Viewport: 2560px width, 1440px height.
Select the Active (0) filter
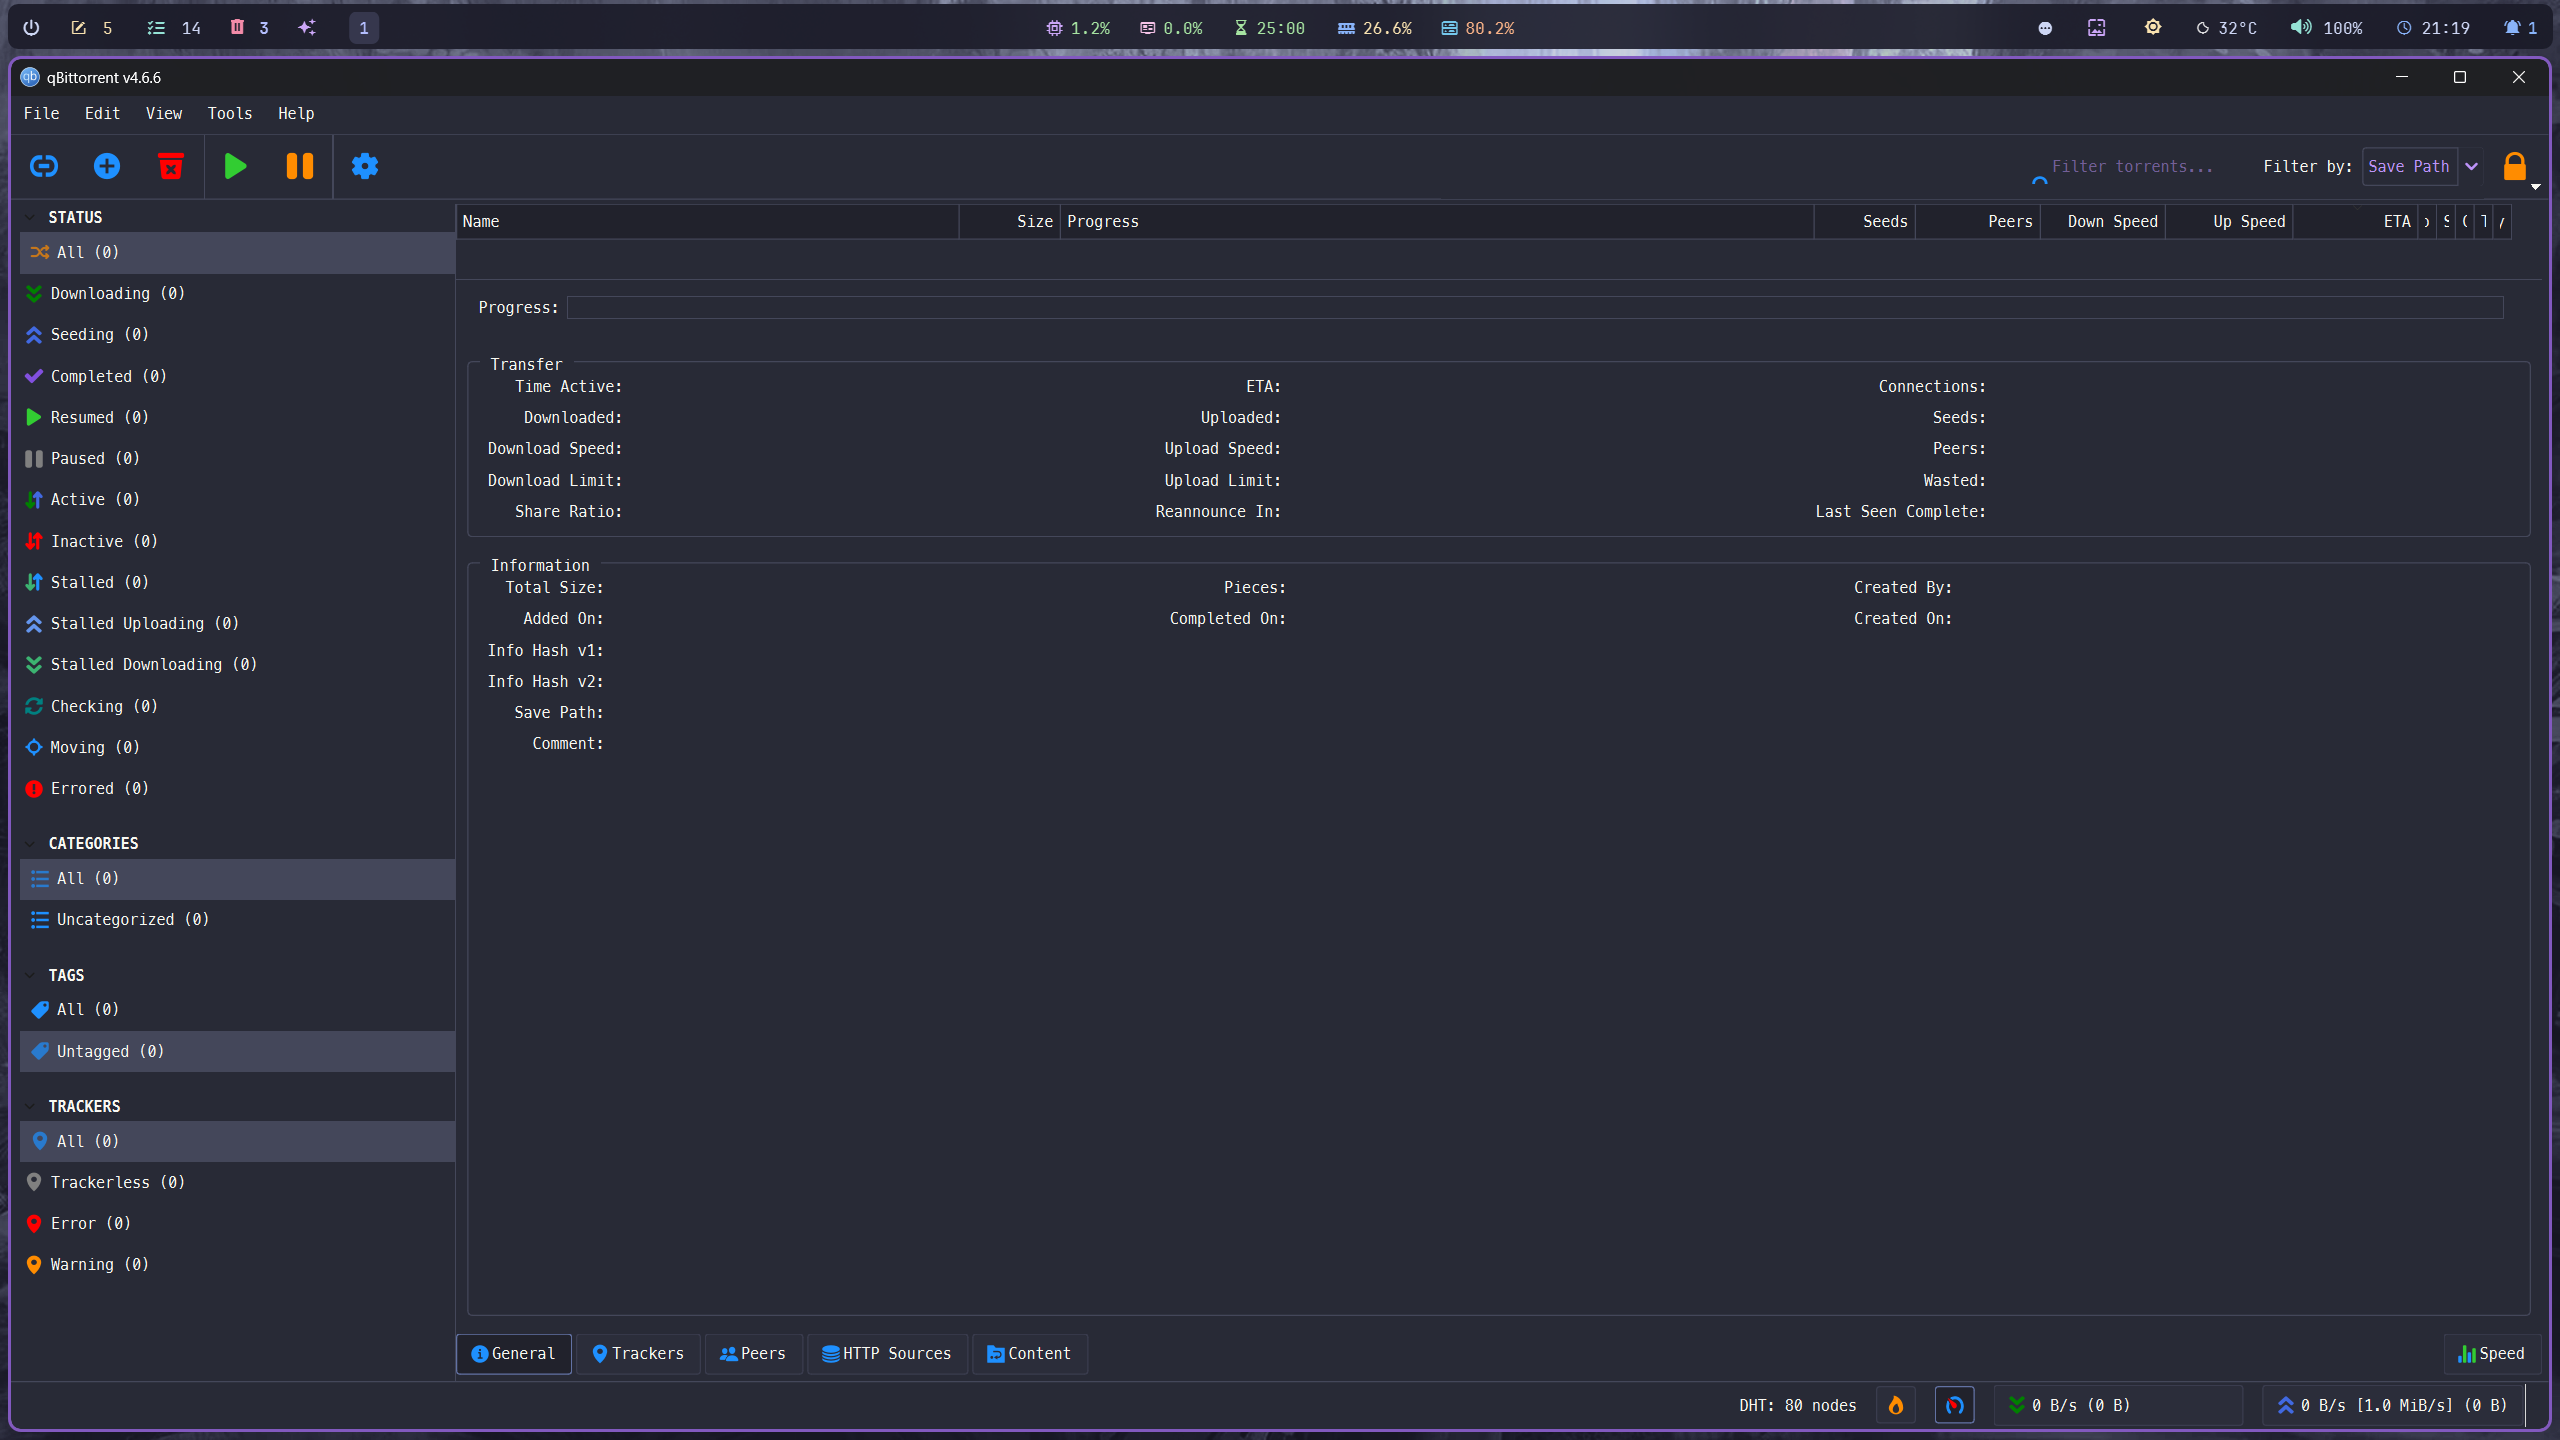pos(237,499)
